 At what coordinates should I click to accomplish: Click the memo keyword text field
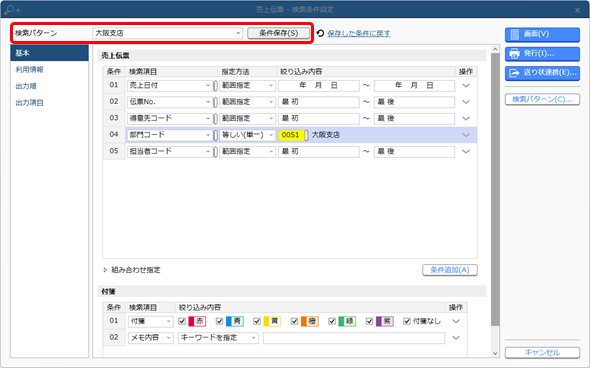click(354, 338)
